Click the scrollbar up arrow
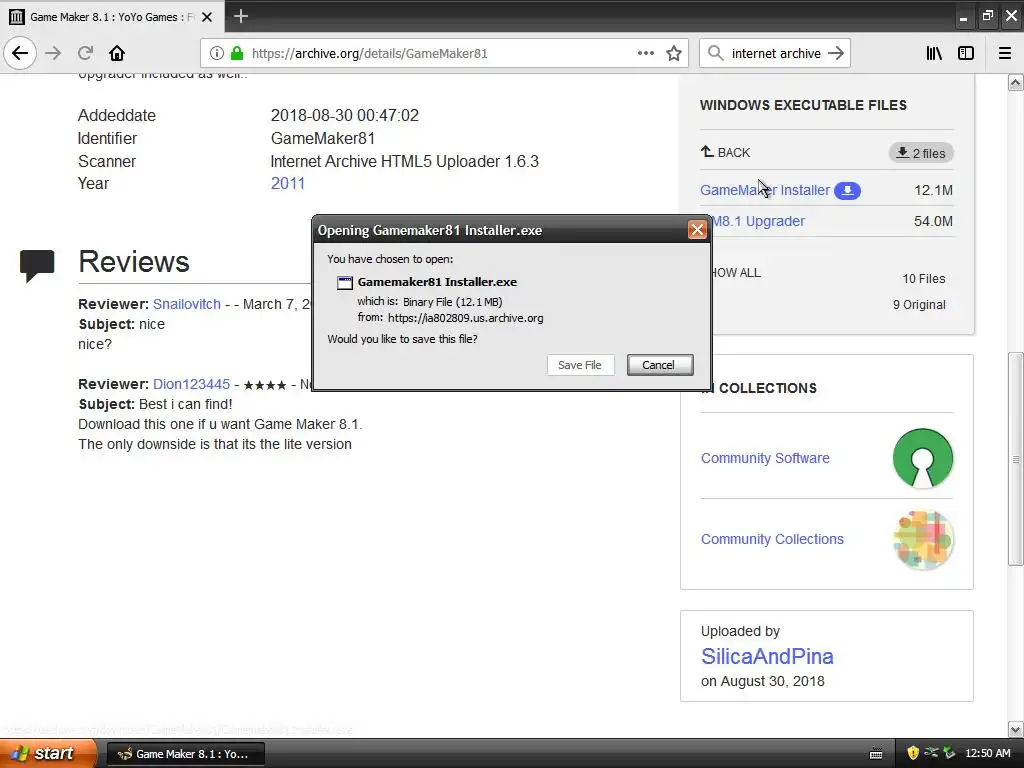Viewport: 1024px width, 768px height. coord(1016,82)
